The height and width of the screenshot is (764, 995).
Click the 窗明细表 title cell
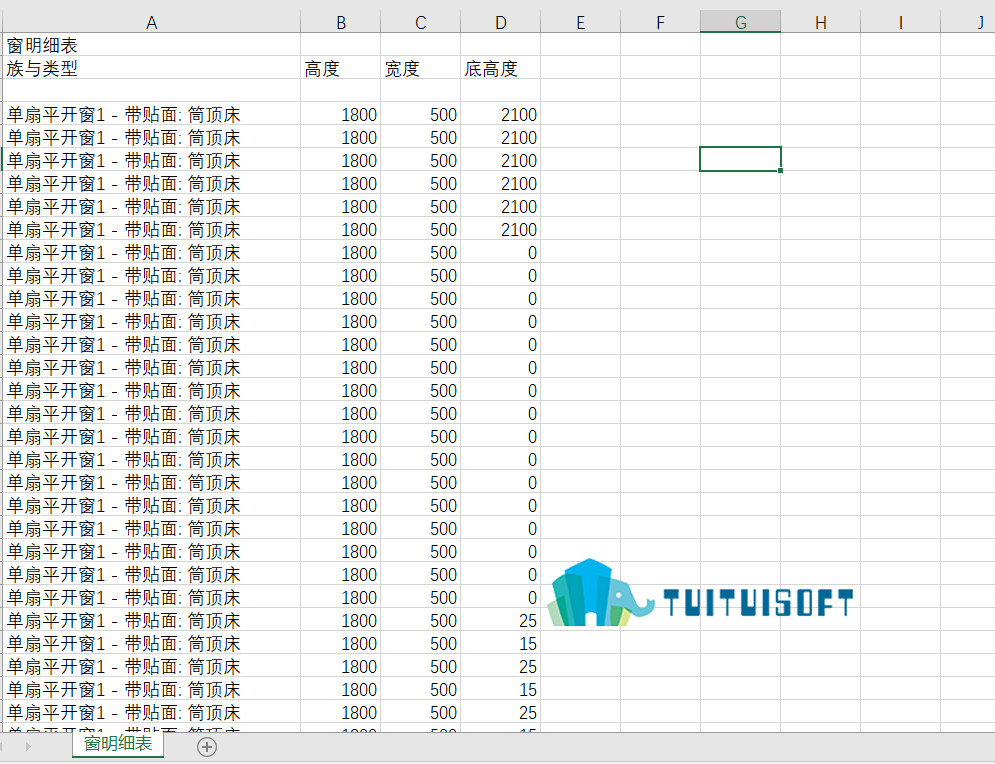[x=151, y=45]
